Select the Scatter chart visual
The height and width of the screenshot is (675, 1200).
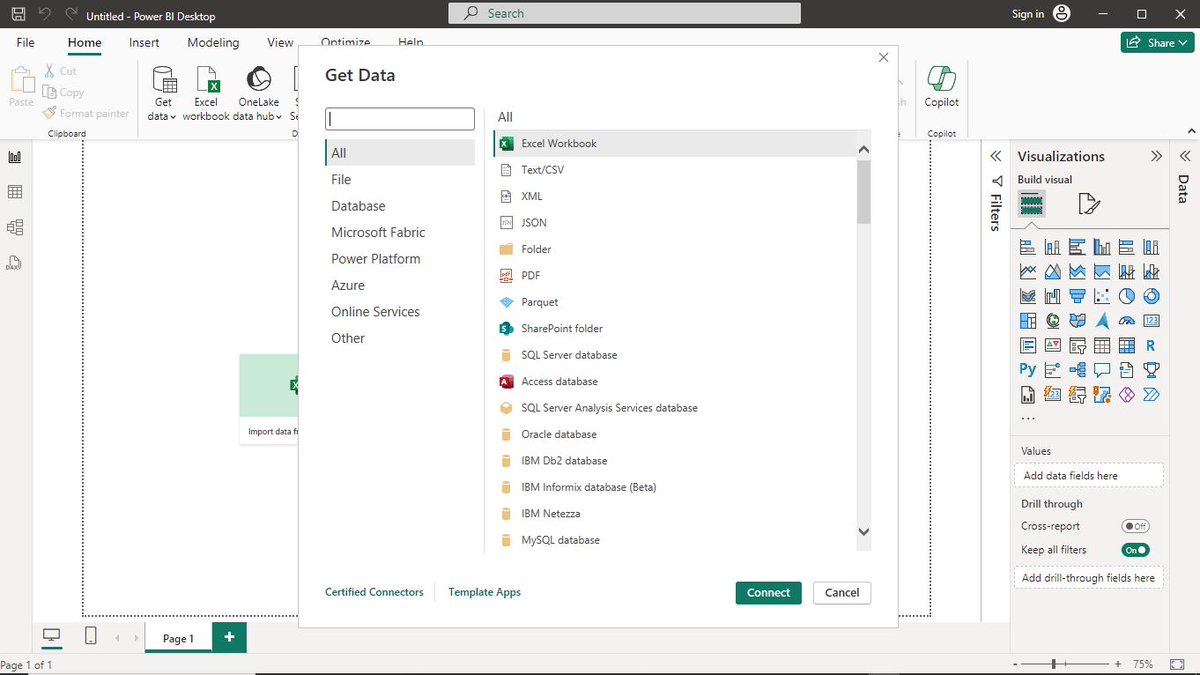[x=1102, y=296]
